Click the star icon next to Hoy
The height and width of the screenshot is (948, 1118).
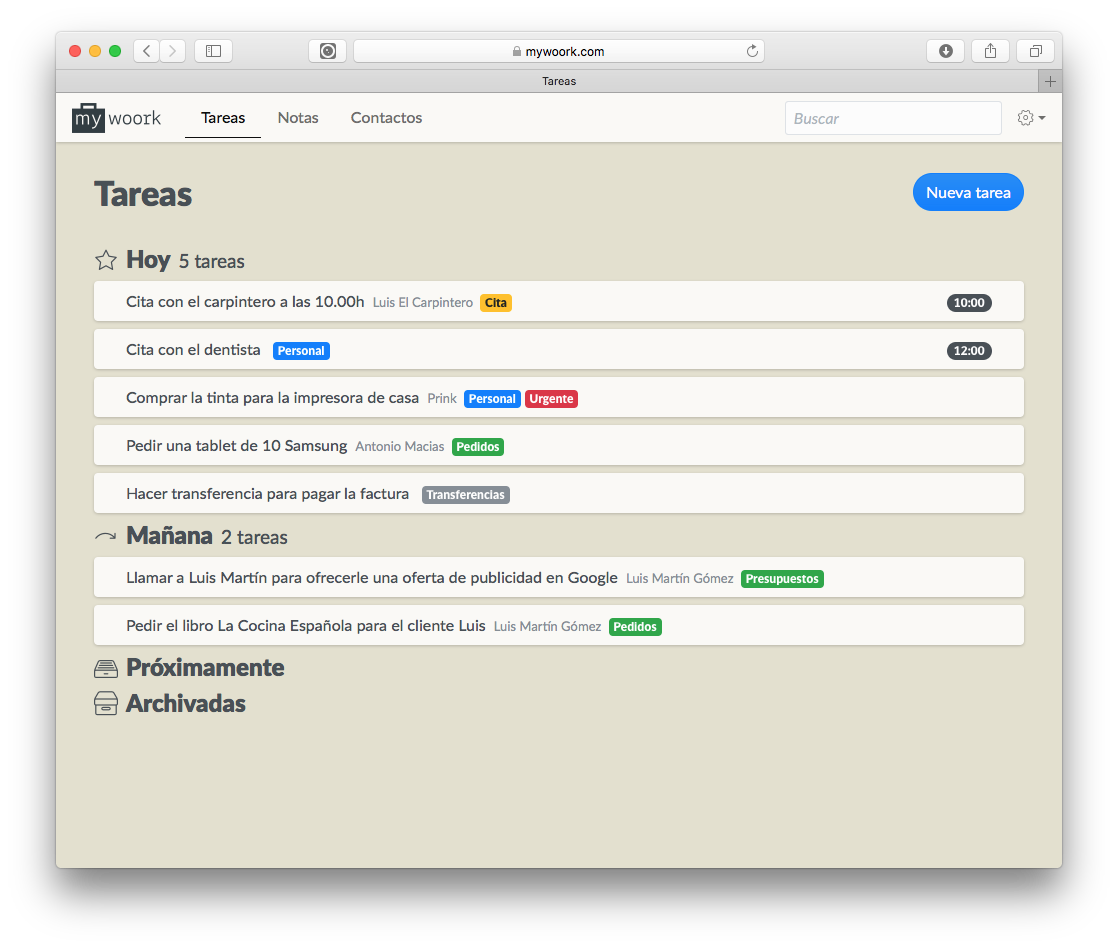(x=106, y=260)
